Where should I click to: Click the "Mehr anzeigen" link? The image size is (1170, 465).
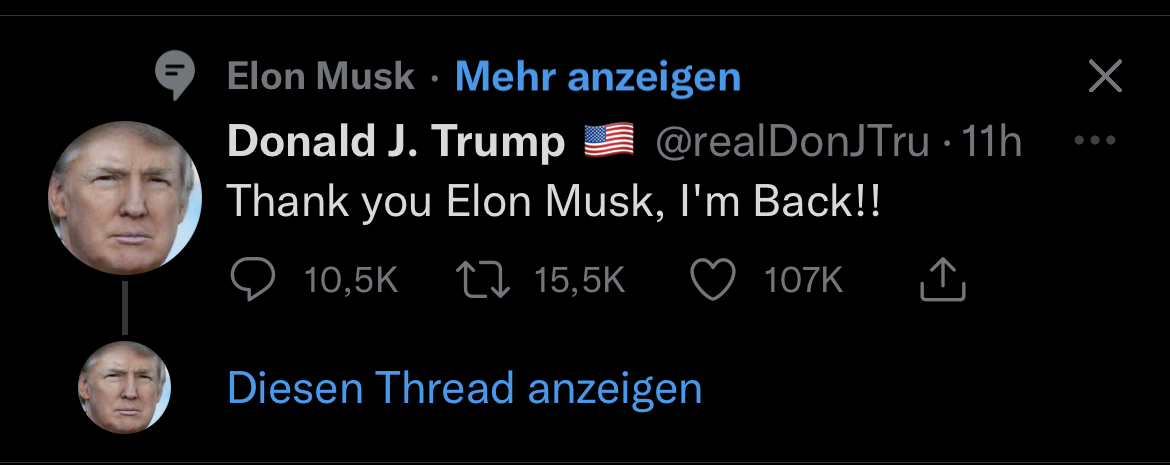click(x=597, y=76)
